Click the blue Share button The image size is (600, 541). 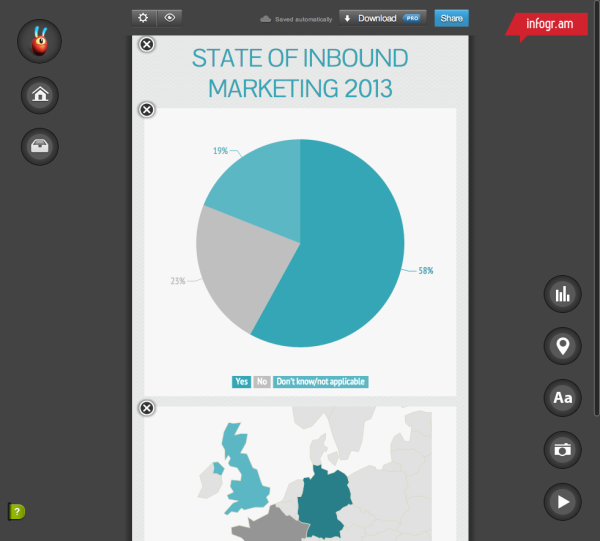(452, 18)
